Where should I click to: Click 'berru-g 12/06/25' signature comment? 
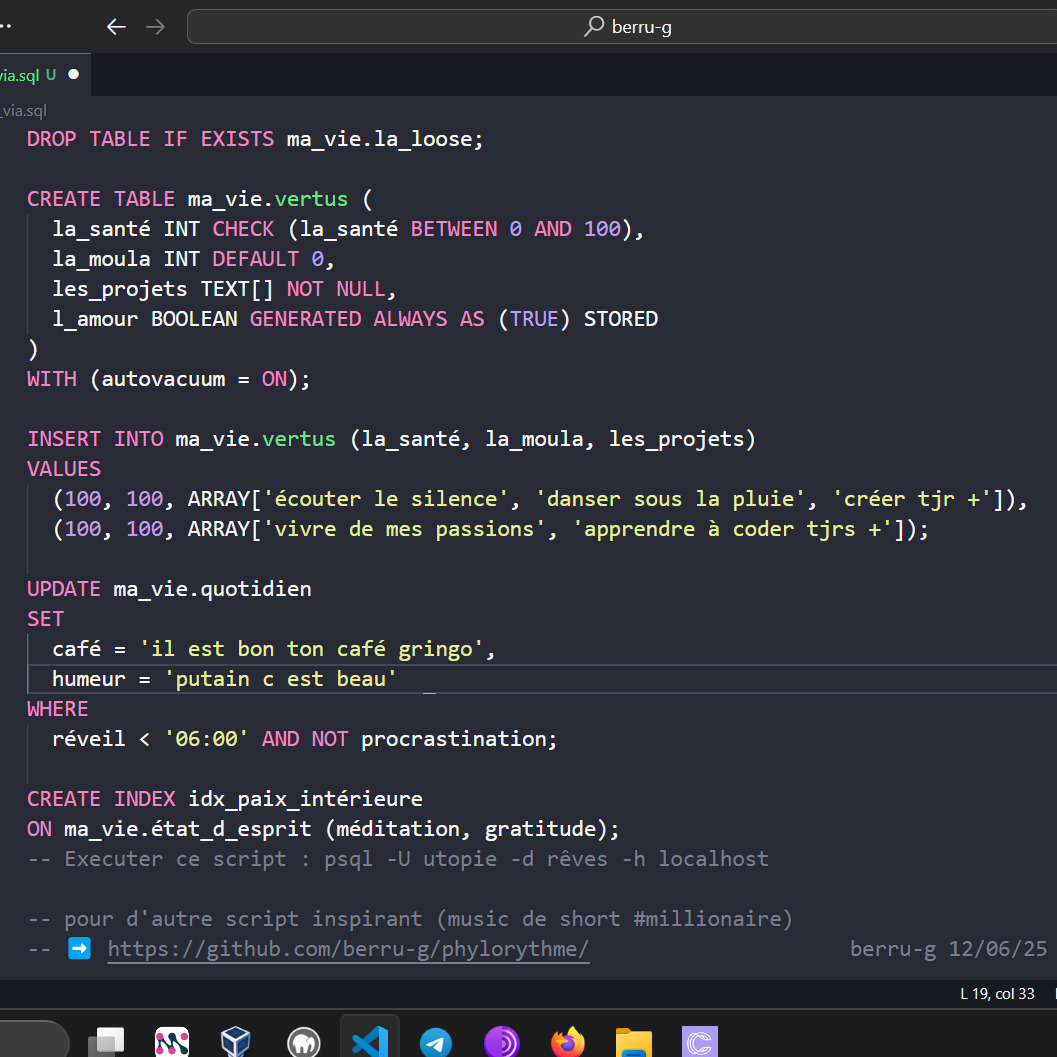(948, 949)
